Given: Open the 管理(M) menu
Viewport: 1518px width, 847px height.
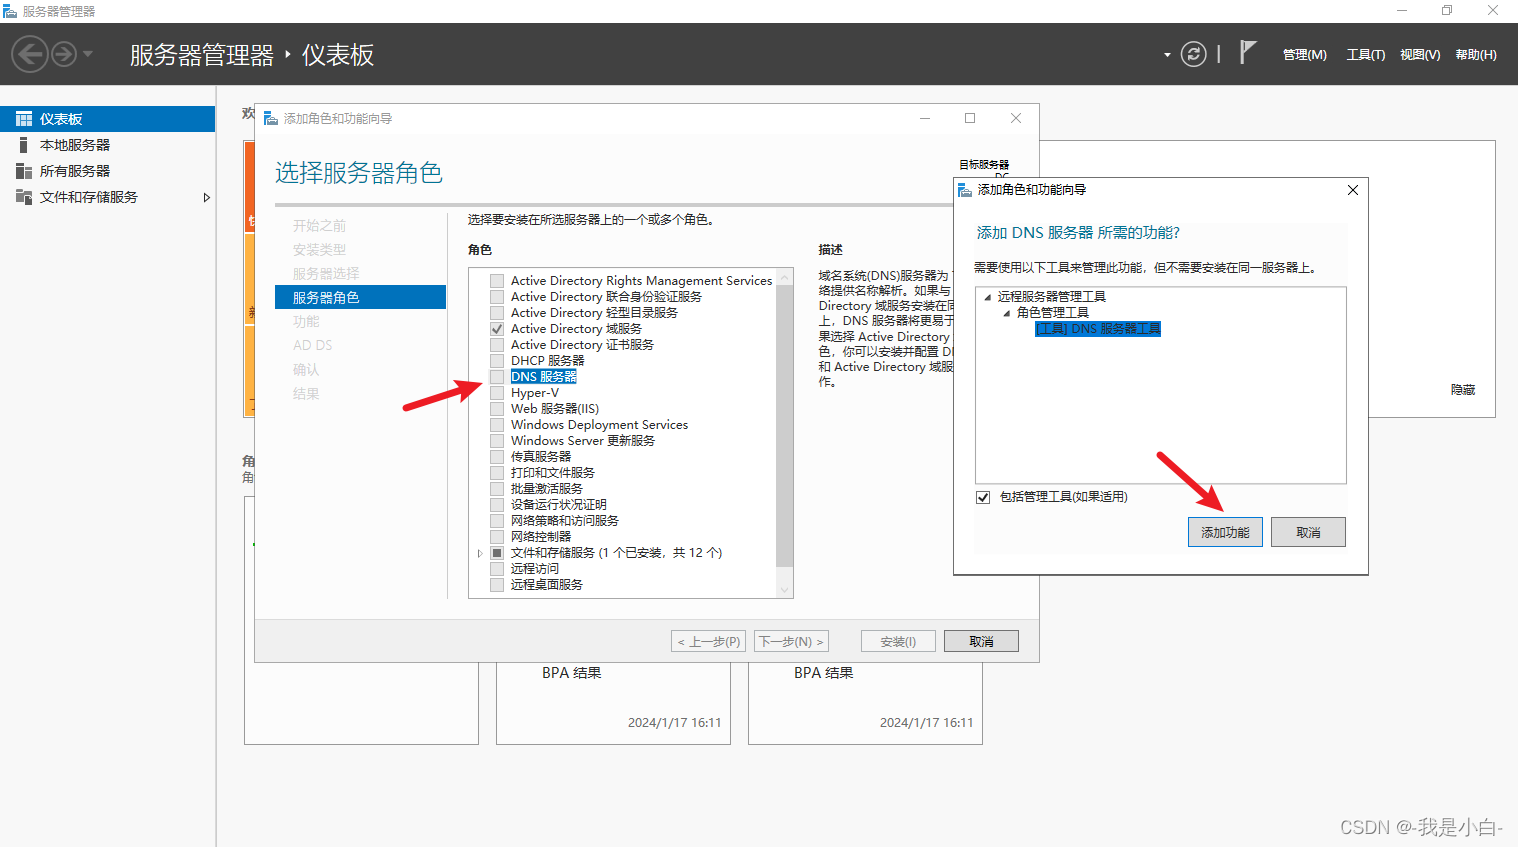Looking at the screenshot, I should (1304, 55).
